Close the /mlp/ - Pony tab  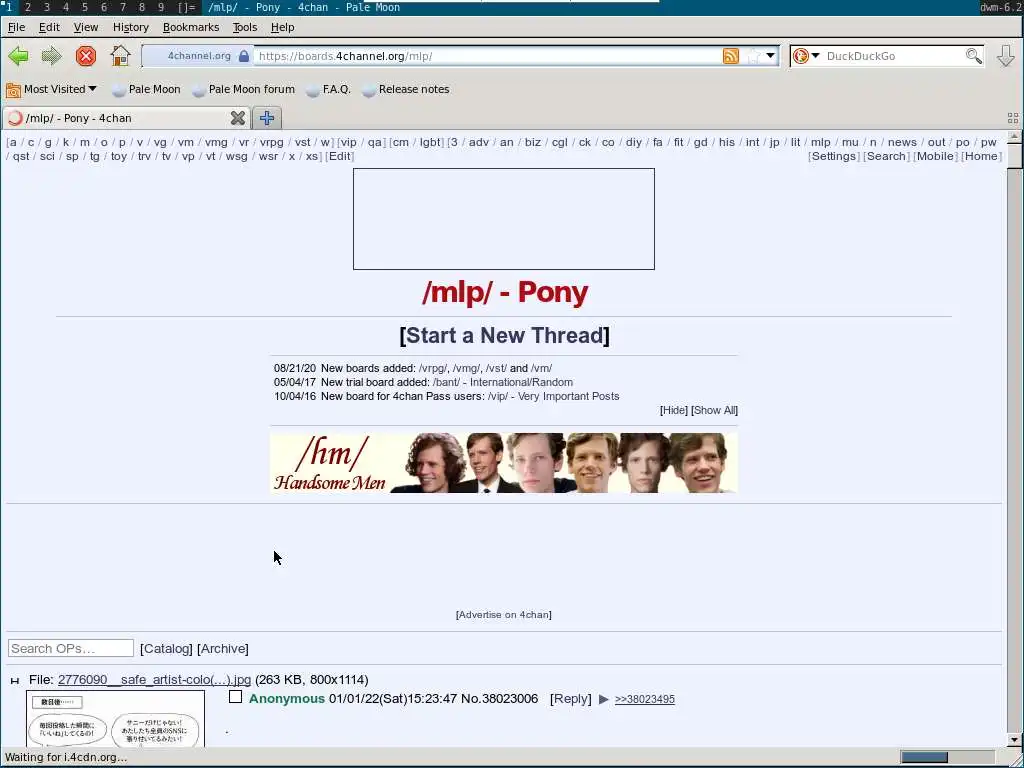click(x=238, y=118)
